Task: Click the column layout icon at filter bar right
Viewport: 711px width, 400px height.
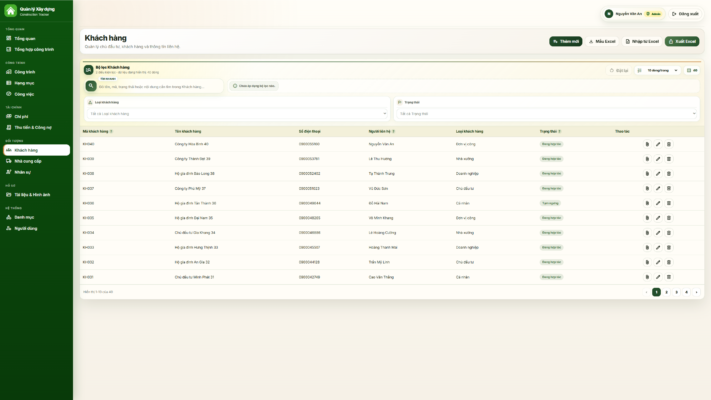Action: (692, 70)
